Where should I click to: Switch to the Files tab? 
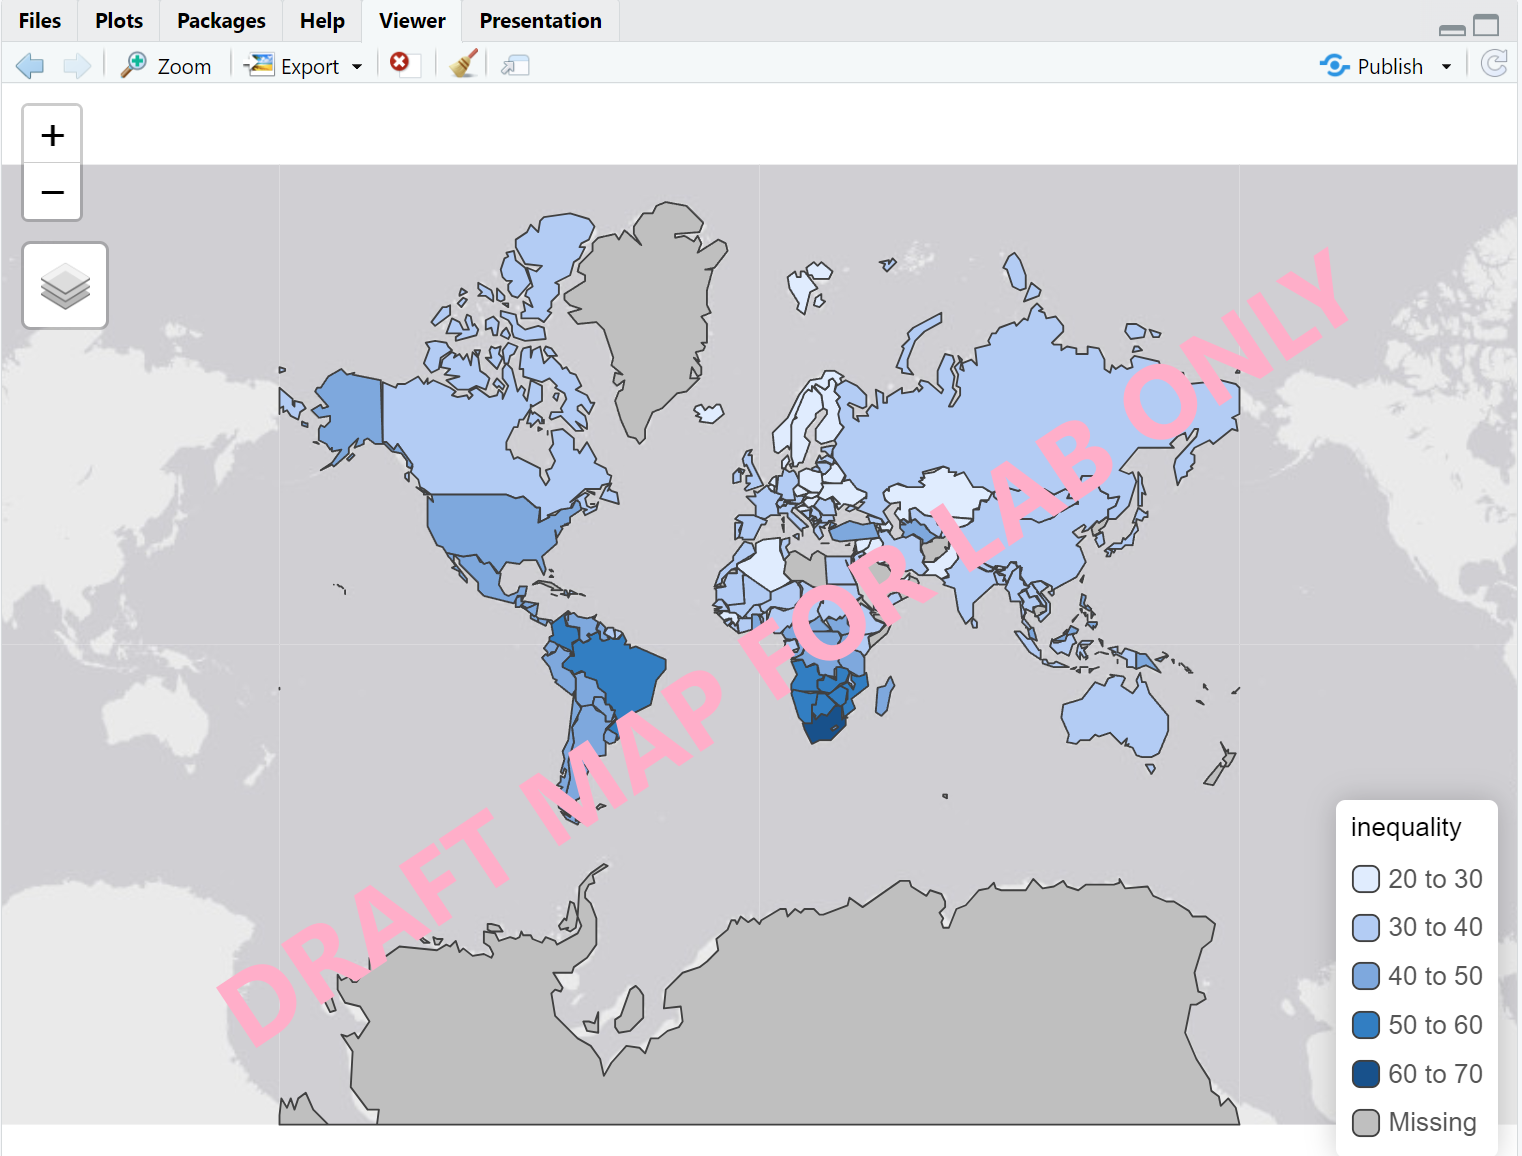[40, 21]
